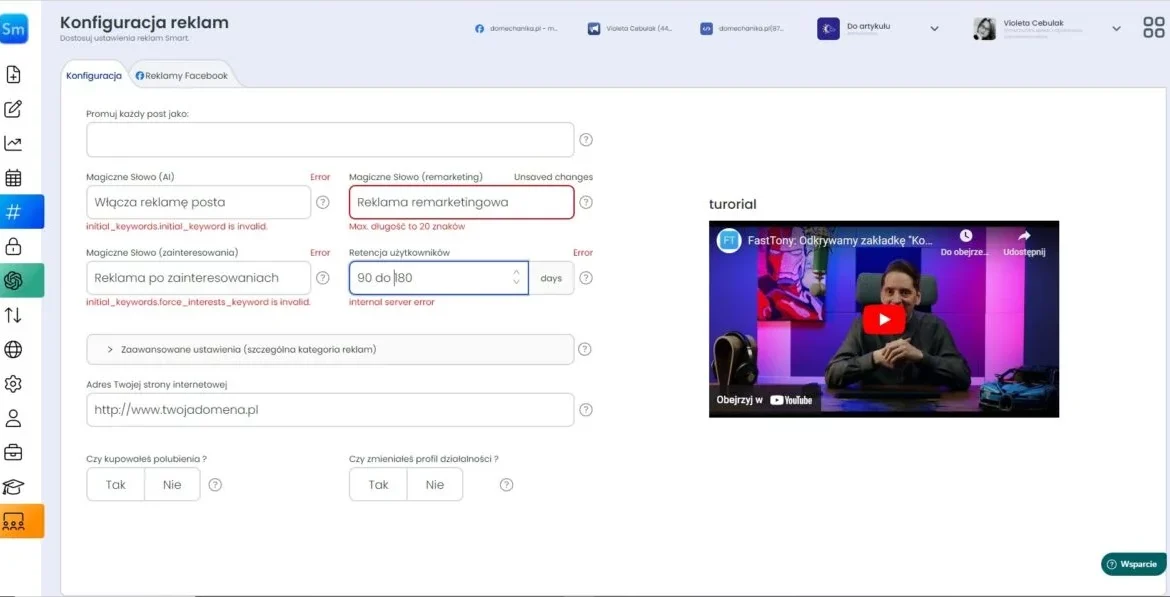Image resolution: width=1170 pixels, height=597 pixels.
Task: Increase retention days with stepper arrow
Action: click(x=516, y=271)
